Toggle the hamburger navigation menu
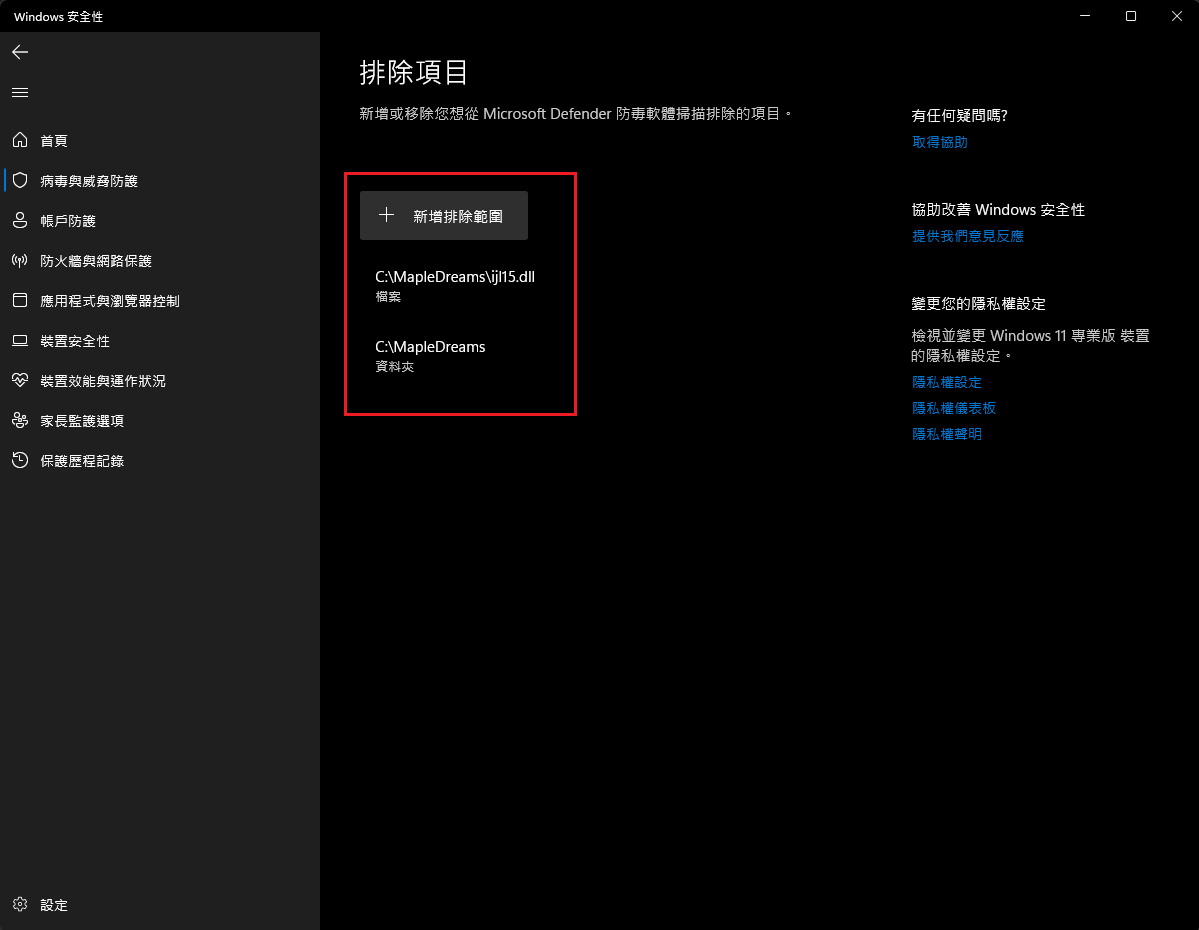This screenshot has width=1199, height=930. 20,92
